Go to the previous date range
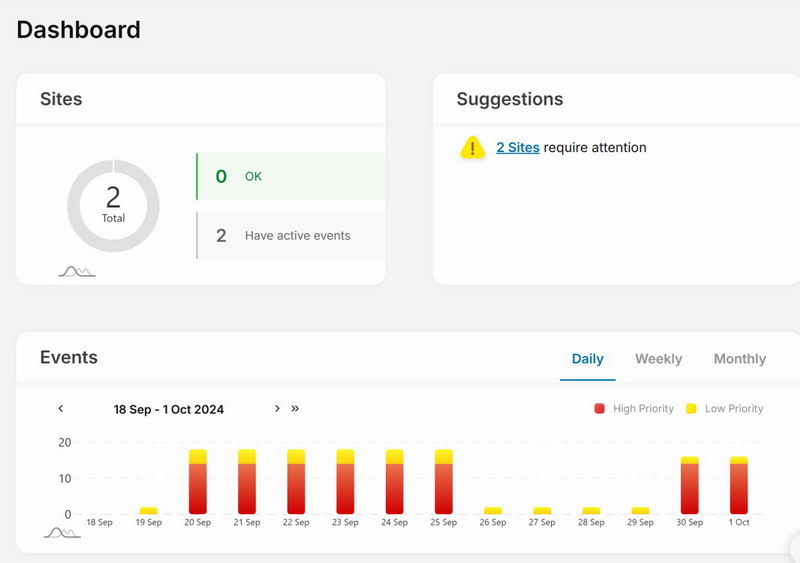Viewport: 800px width, 563px height. (61, 409)
